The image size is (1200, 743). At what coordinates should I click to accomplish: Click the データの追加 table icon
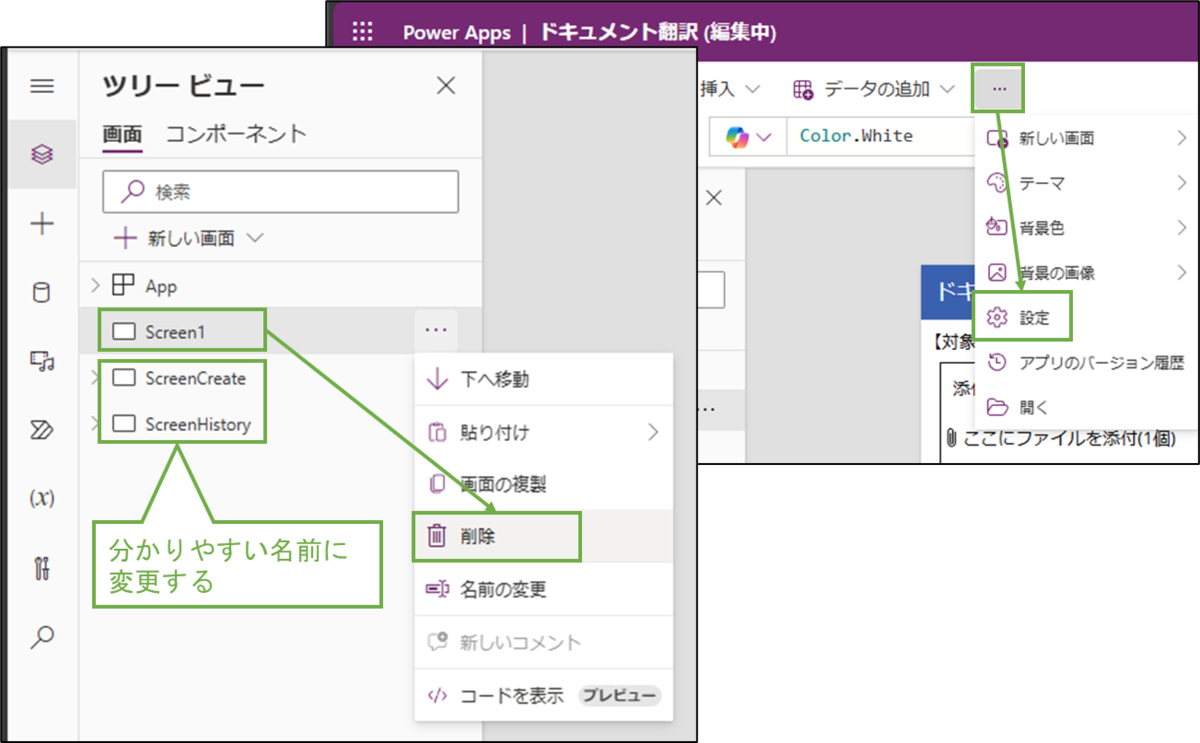[x=803, y=90]
